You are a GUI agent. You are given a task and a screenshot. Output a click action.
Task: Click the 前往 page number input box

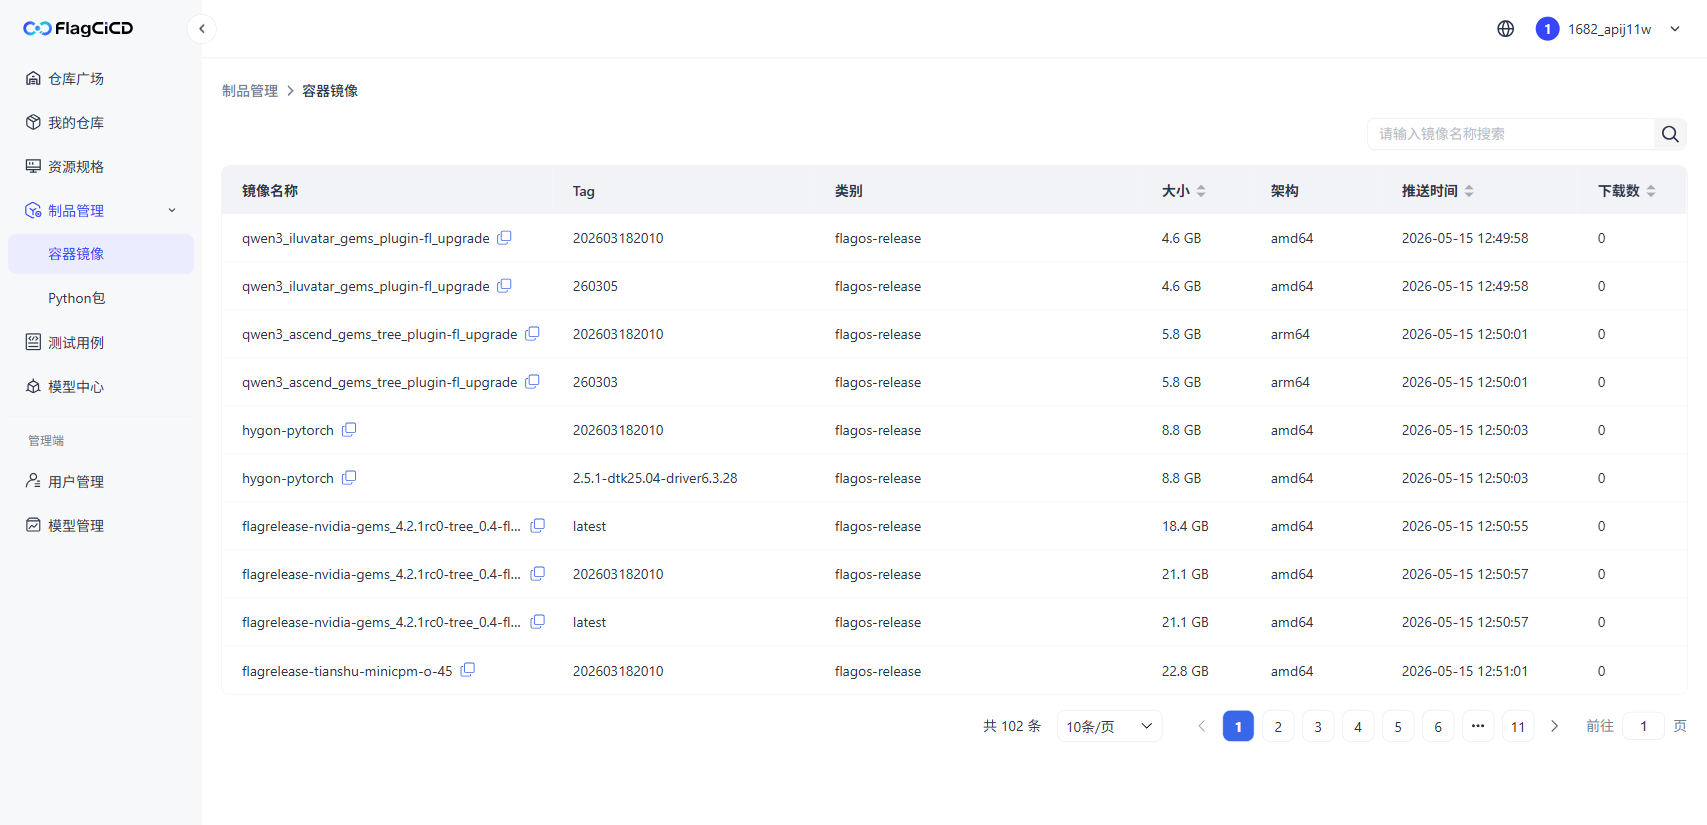(1644, 726)
